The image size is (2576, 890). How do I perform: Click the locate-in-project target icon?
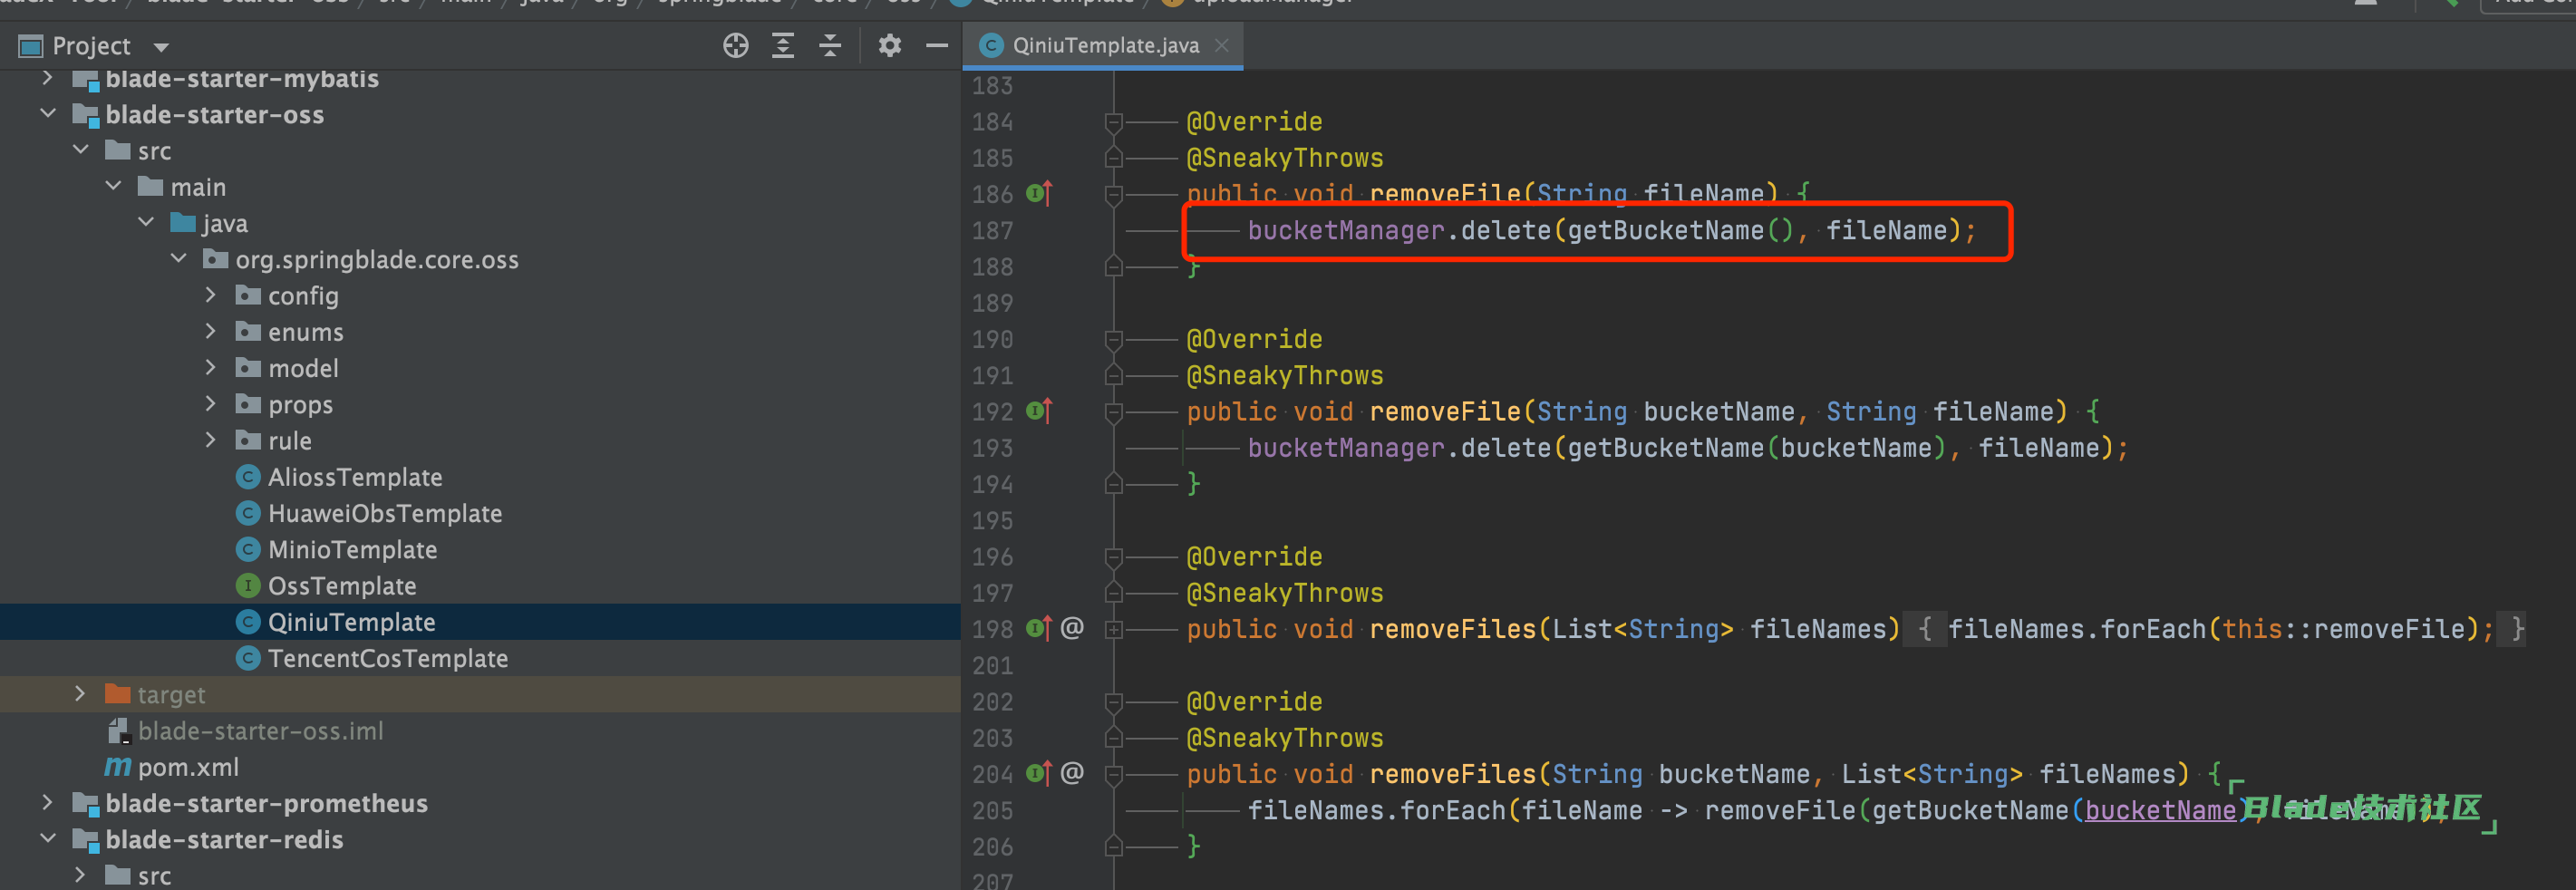(x=735, y=46)
